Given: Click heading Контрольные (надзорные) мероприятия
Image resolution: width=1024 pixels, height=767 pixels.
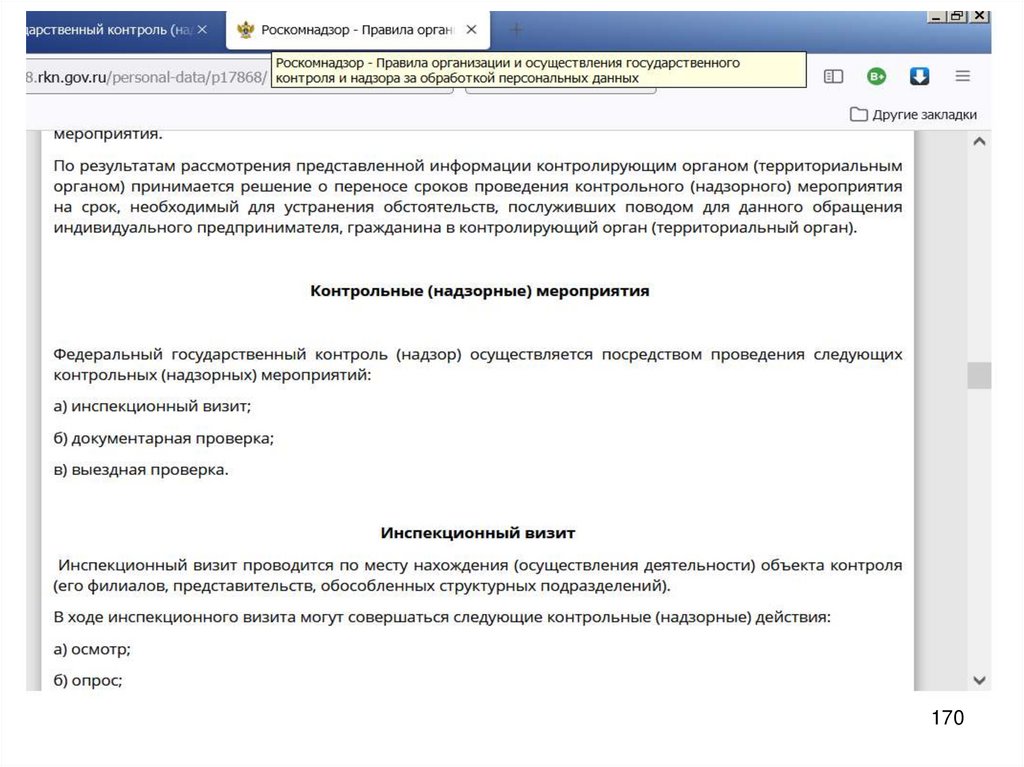Looking at the screenshot, I should click(x=479, y=291).
